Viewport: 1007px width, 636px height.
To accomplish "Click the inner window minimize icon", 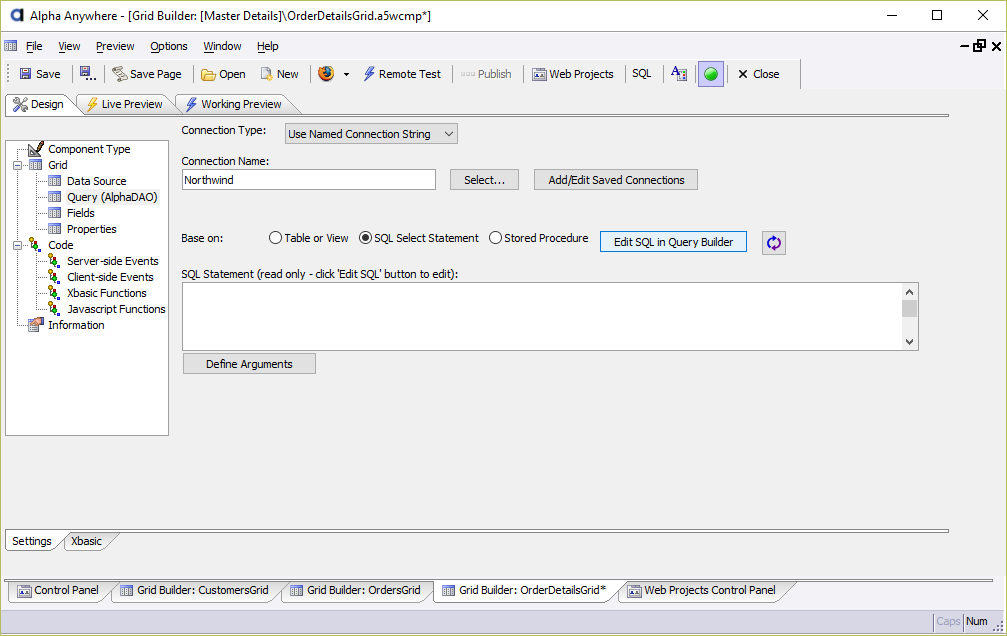I will click(965, 46).
